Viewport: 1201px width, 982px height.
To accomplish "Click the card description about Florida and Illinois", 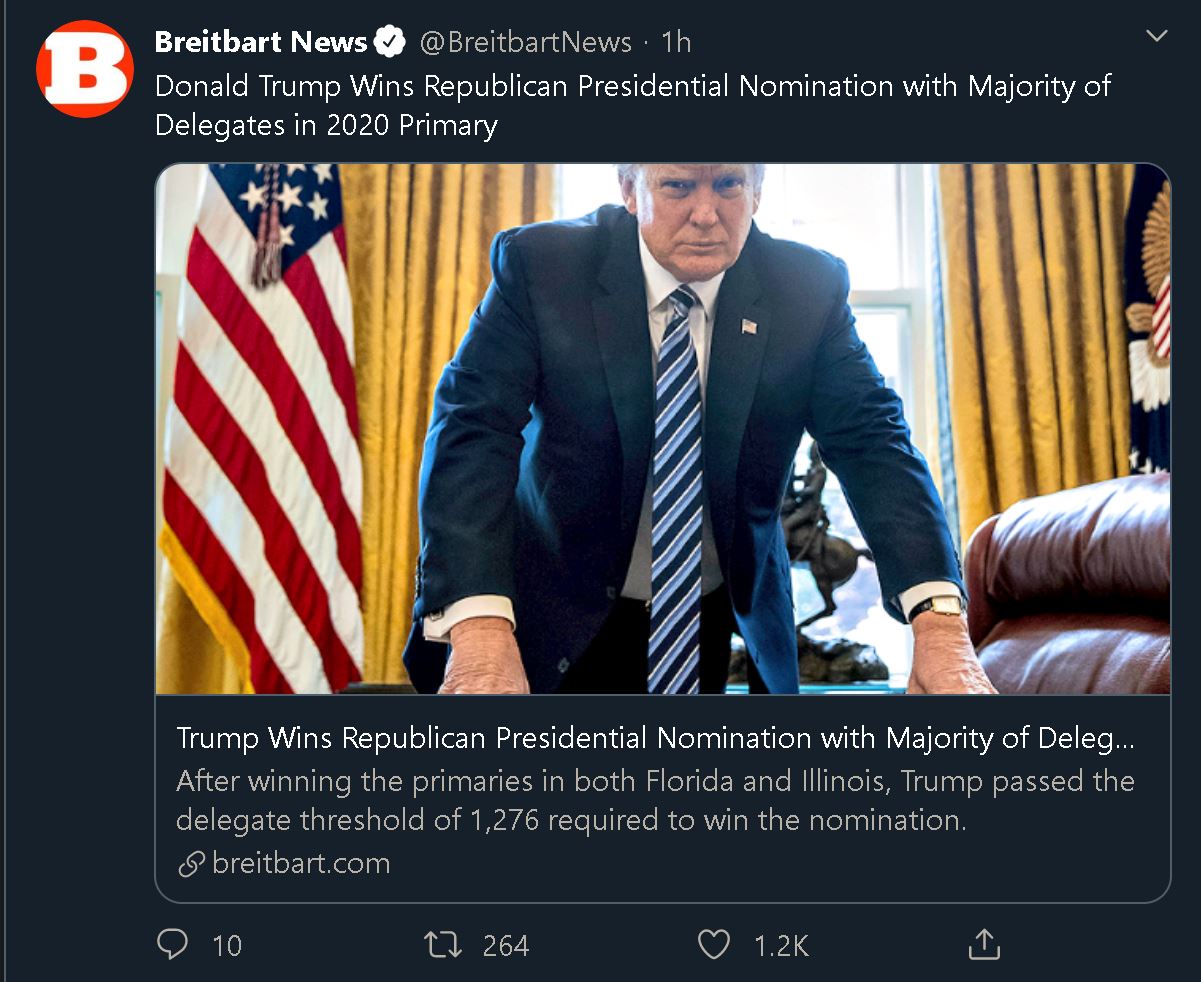I will 655,800.
